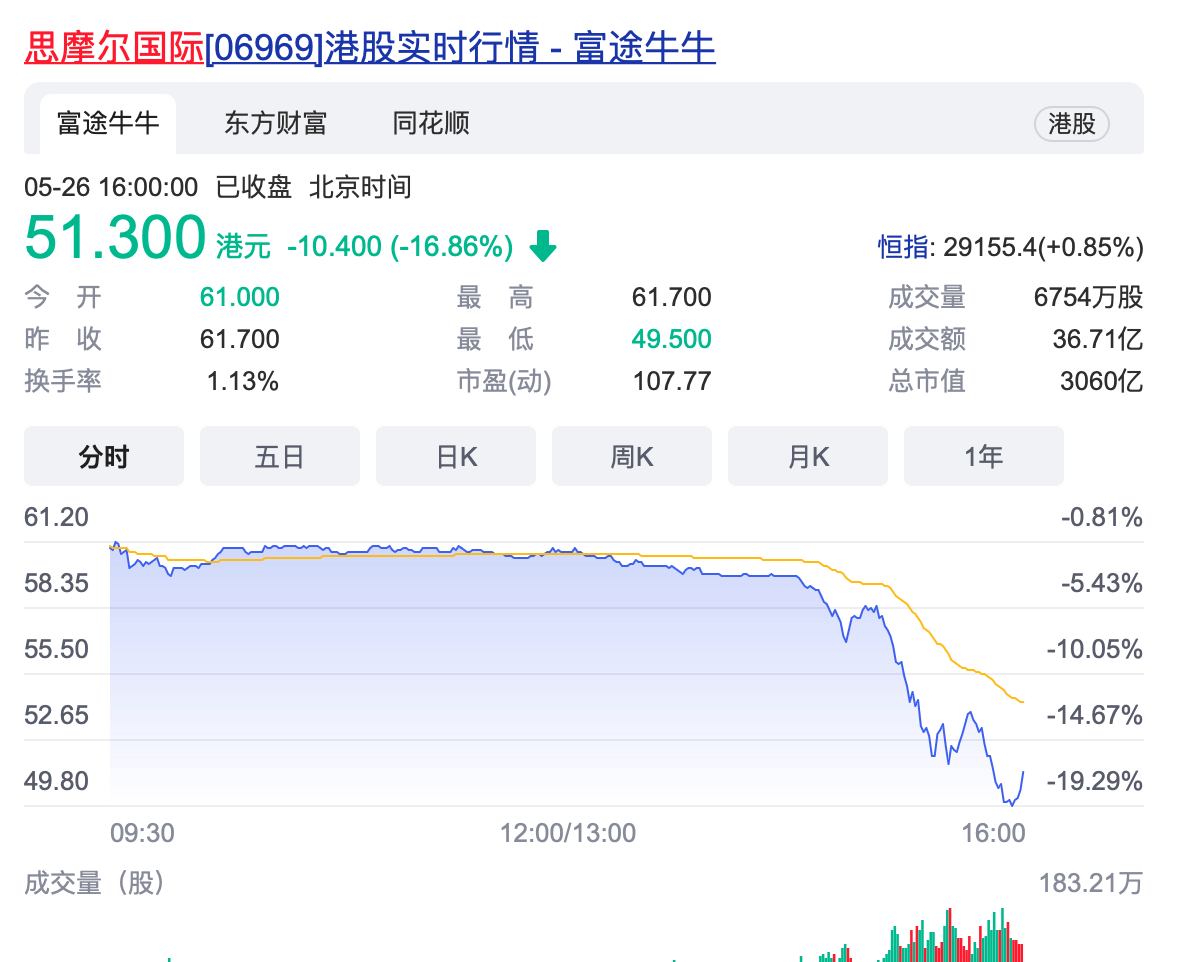Switch to the 东方财富 source tab

tap(275, 123)
